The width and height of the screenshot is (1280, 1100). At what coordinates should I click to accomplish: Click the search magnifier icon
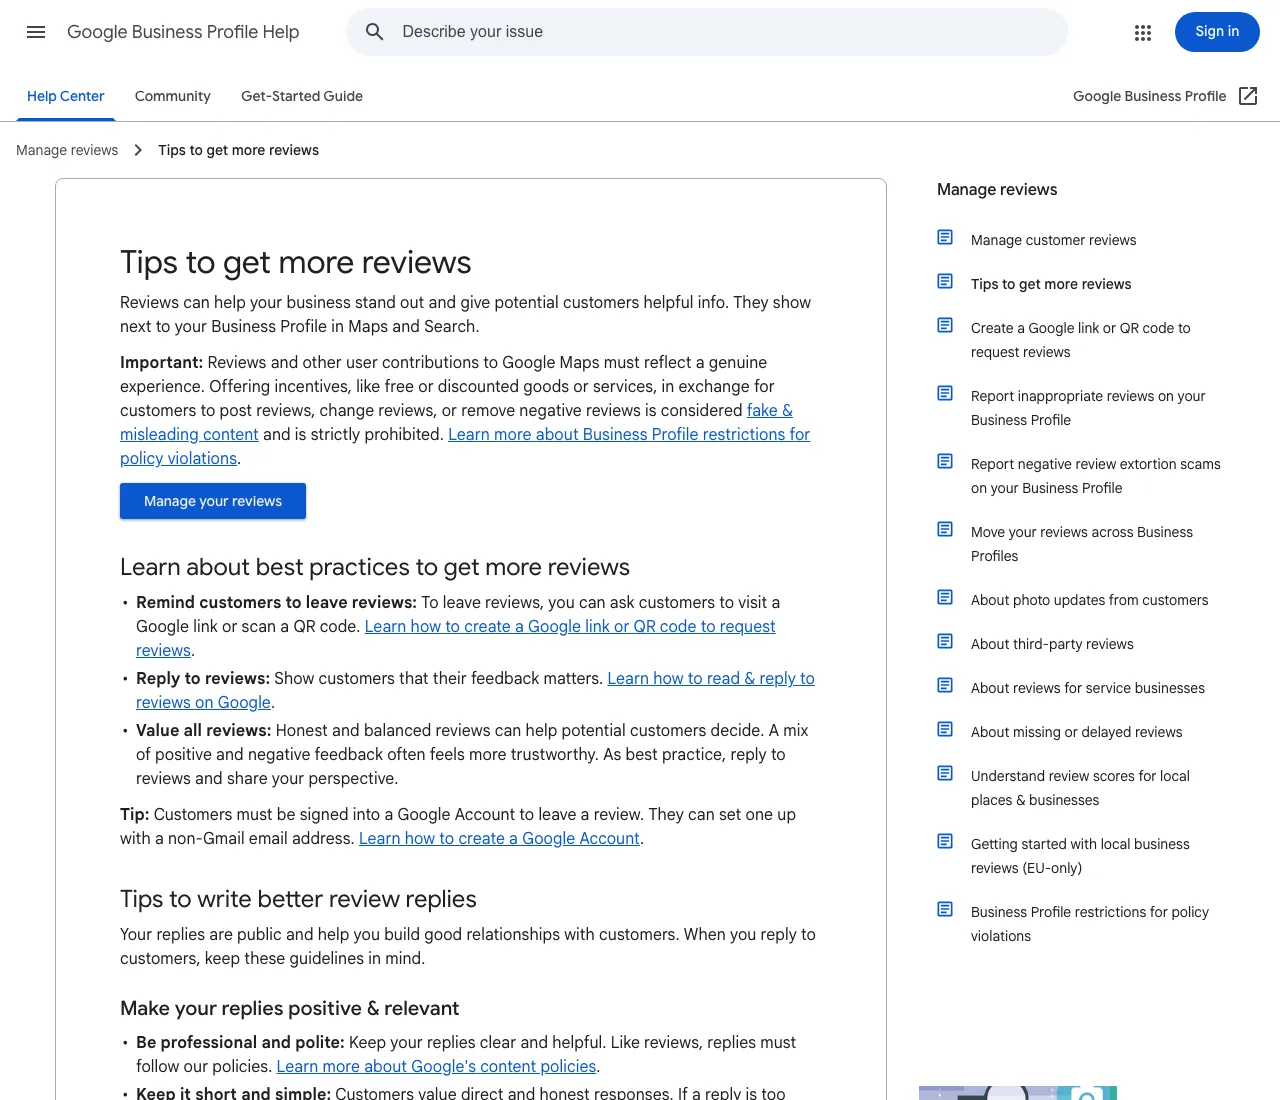375,32
